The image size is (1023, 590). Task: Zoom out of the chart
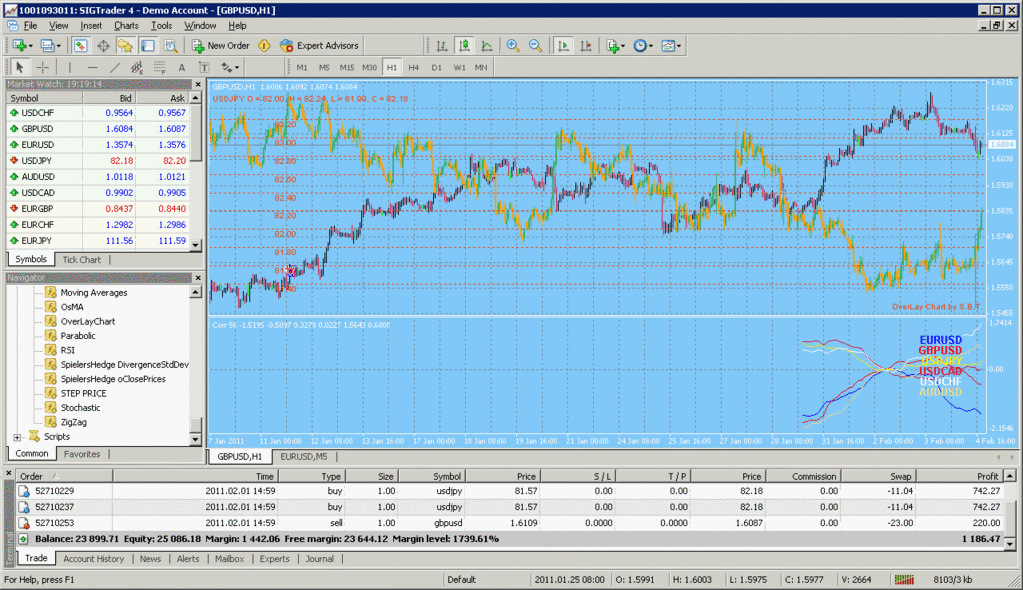536,46
